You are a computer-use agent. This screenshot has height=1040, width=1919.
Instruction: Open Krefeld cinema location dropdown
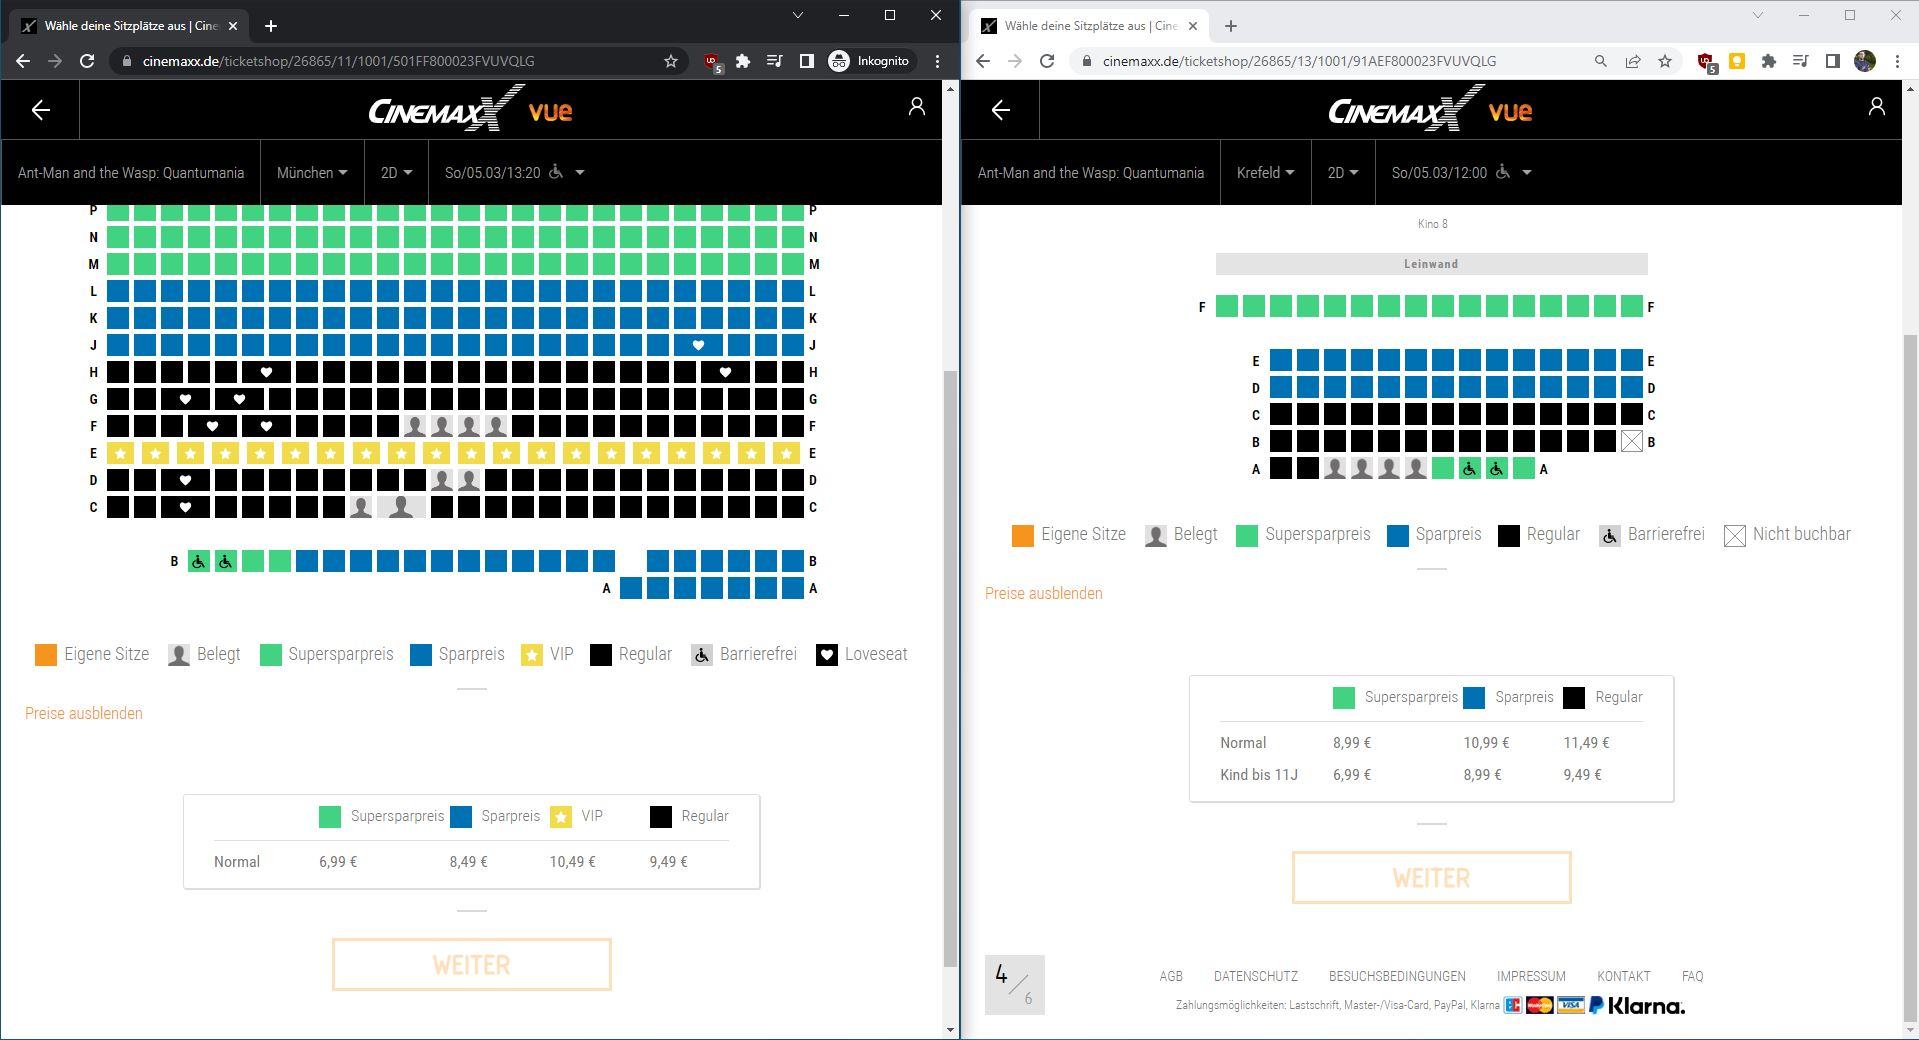tap(1265, 173)
